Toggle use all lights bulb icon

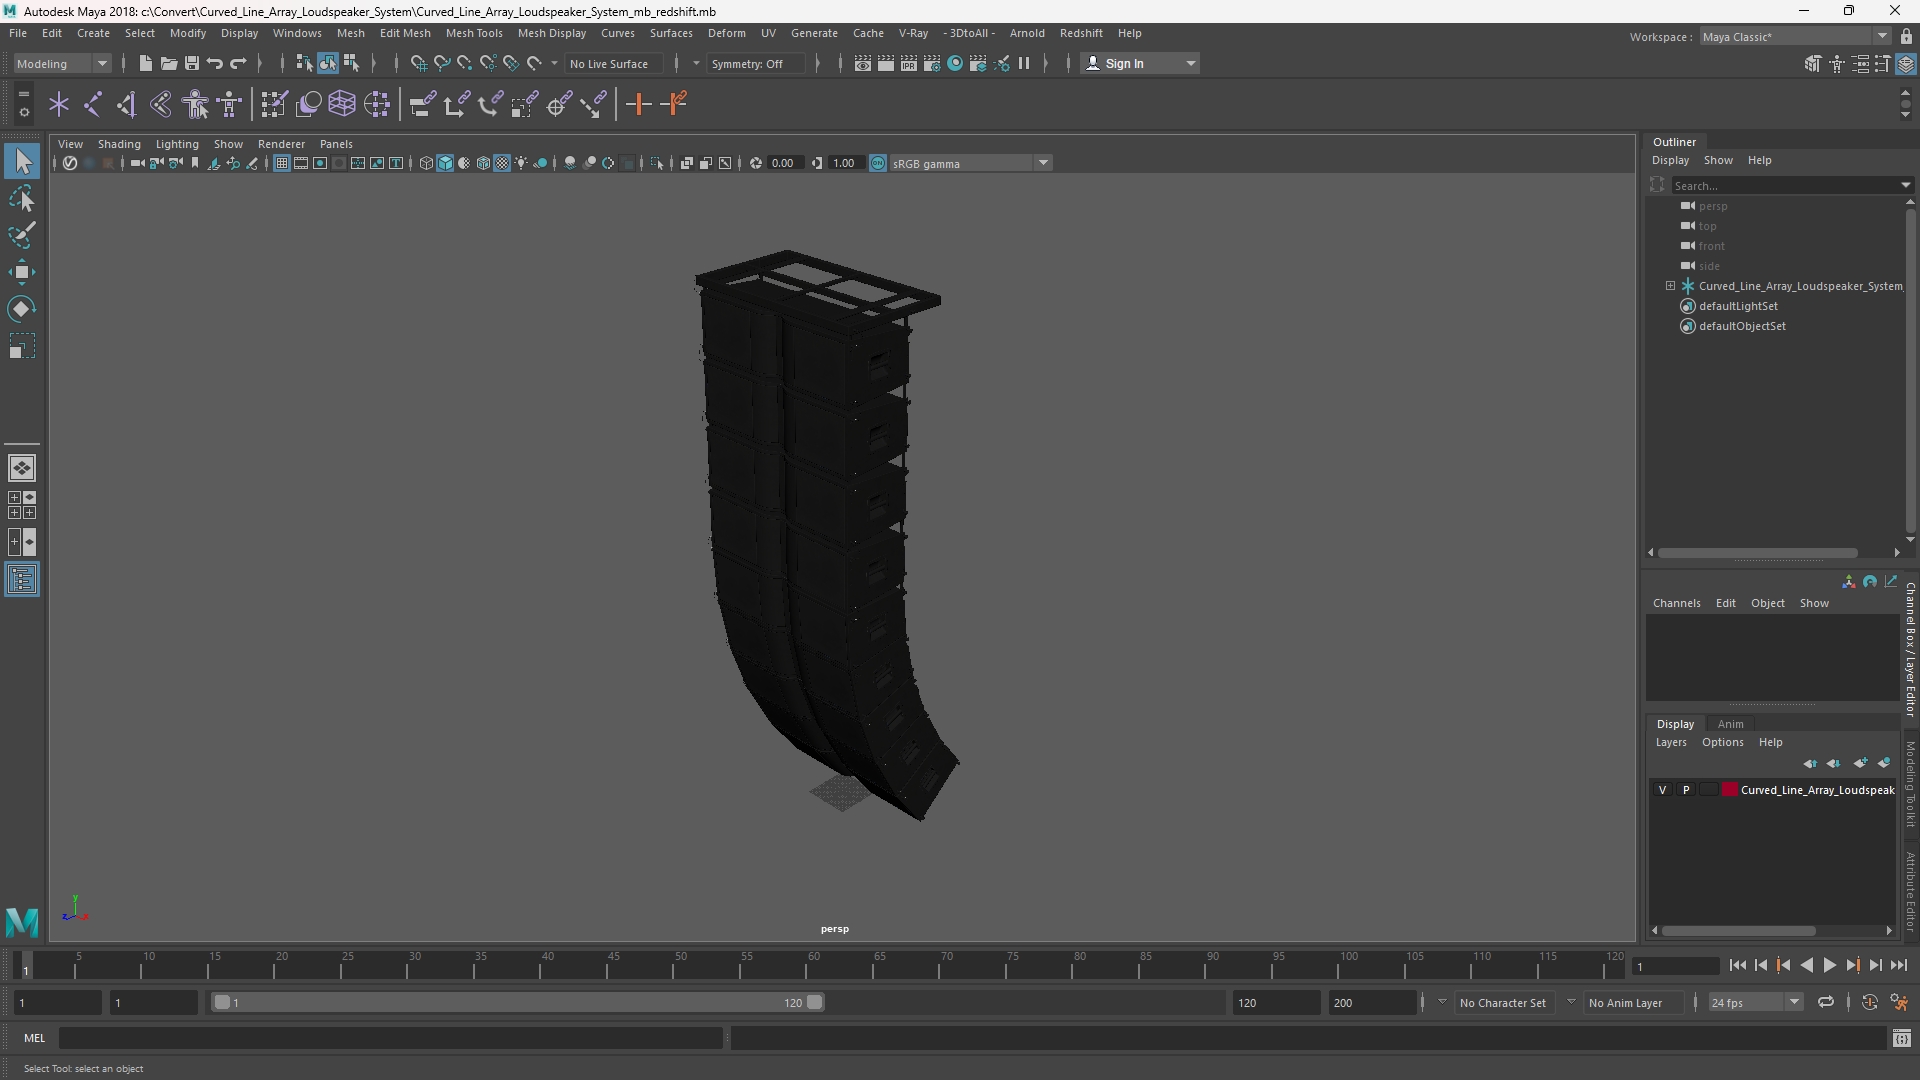point(521,163)
